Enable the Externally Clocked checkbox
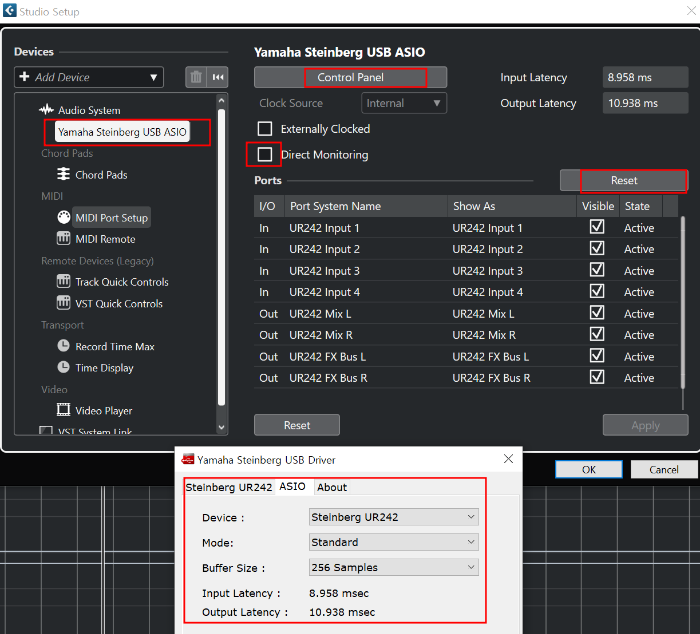The width and height of the screenshot is (700, 634). coord(265,129)
